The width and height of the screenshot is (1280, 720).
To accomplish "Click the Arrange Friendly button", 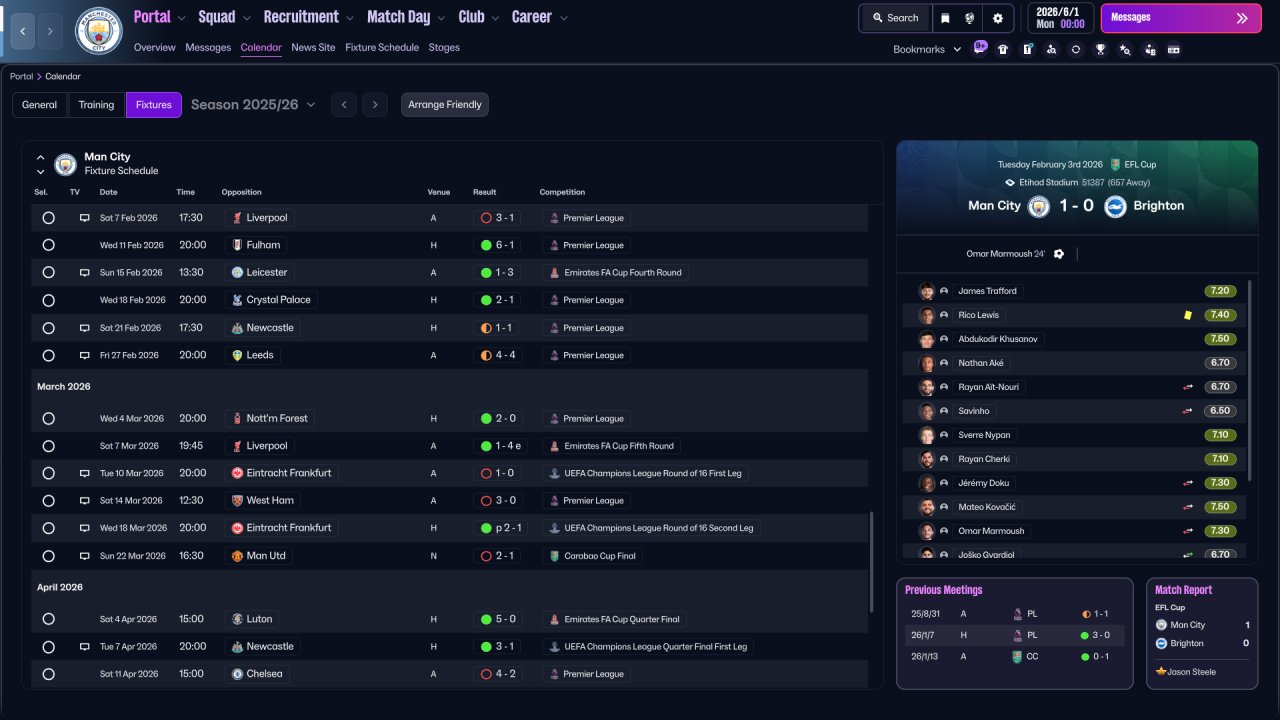I will [x=445, y=105].
